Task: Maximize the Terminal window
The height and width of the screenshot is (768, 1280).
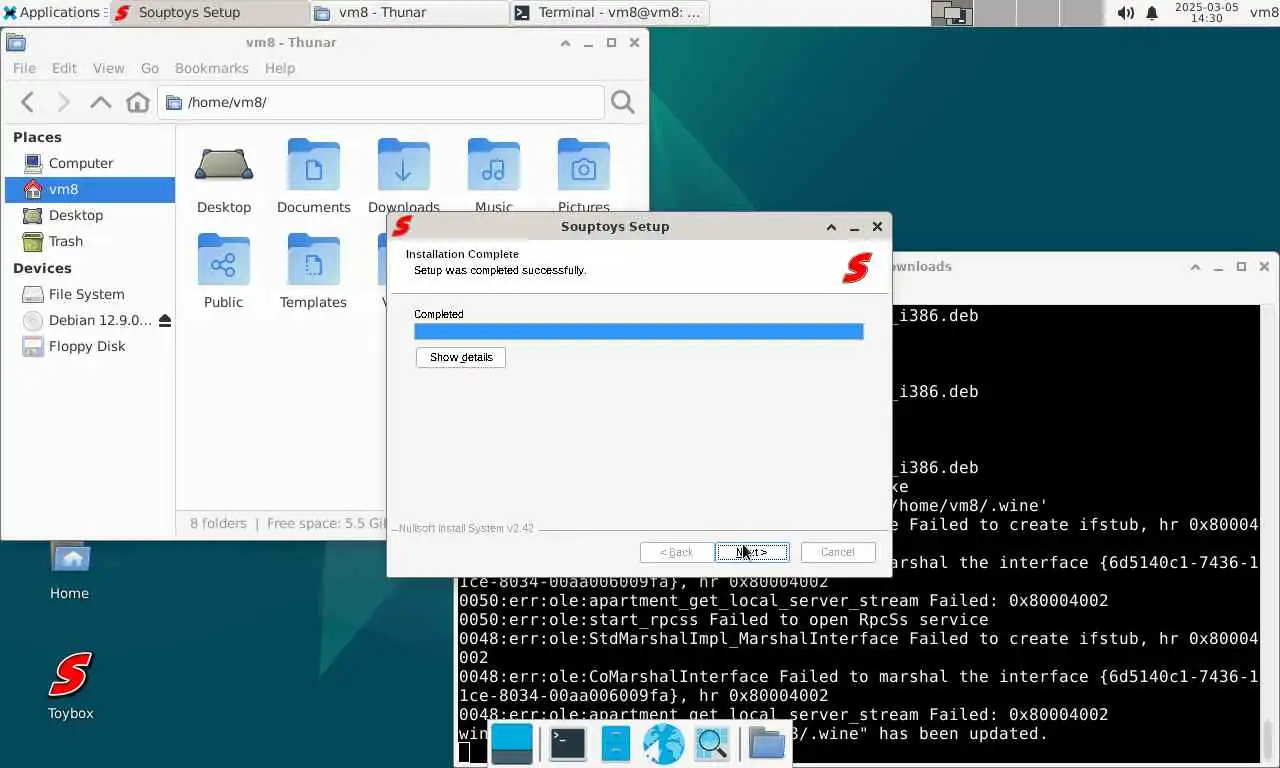Action: [x=1241, y=267]
